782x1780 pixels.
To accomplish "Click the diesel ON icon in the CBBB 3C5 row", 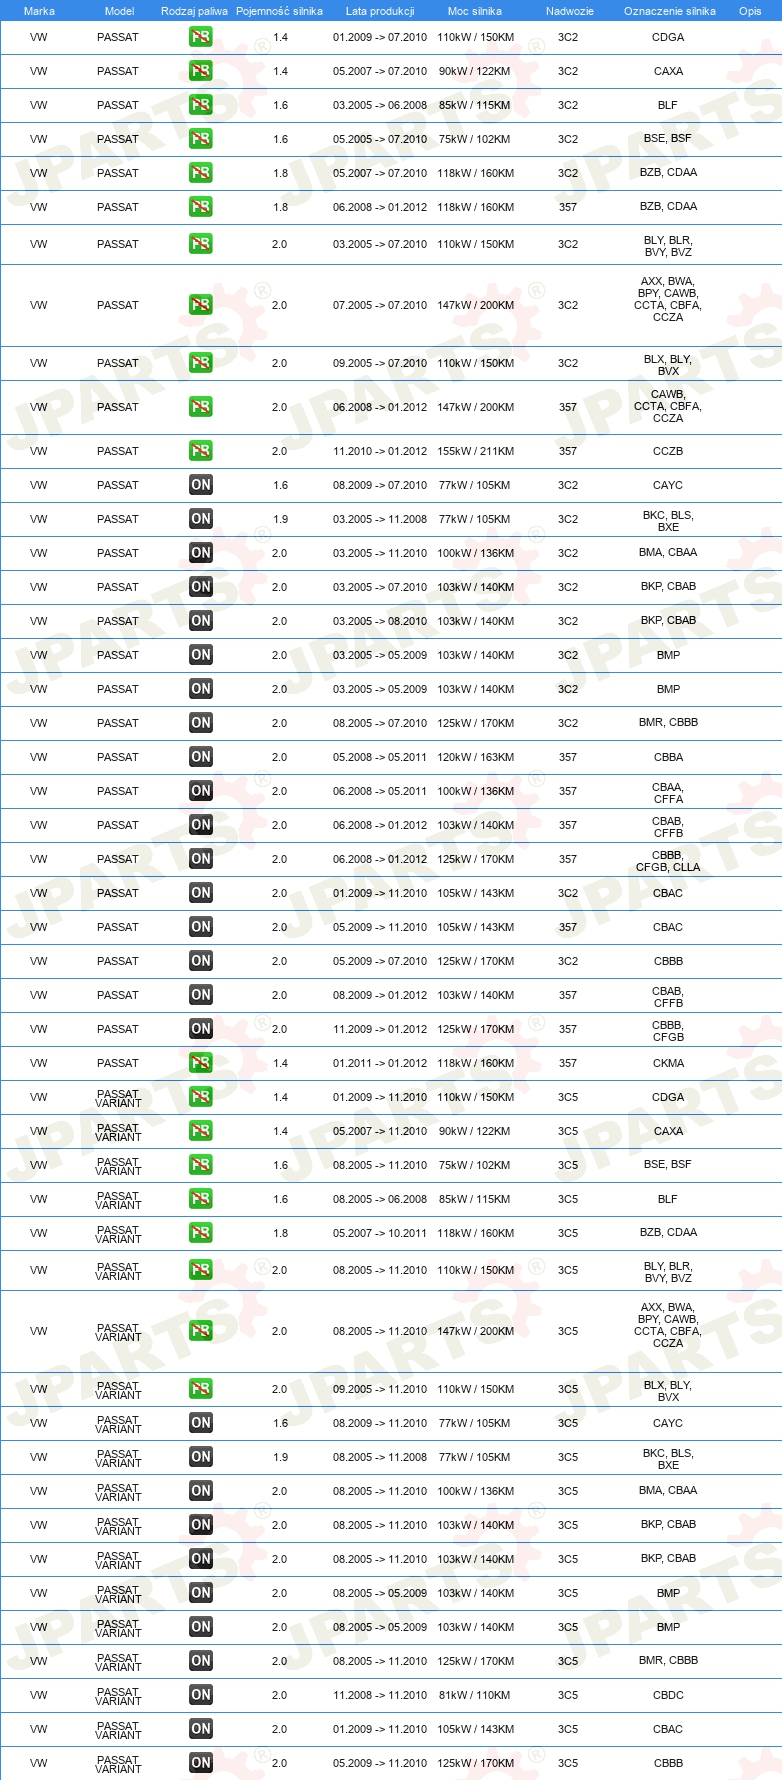I will click(201, 1763).
